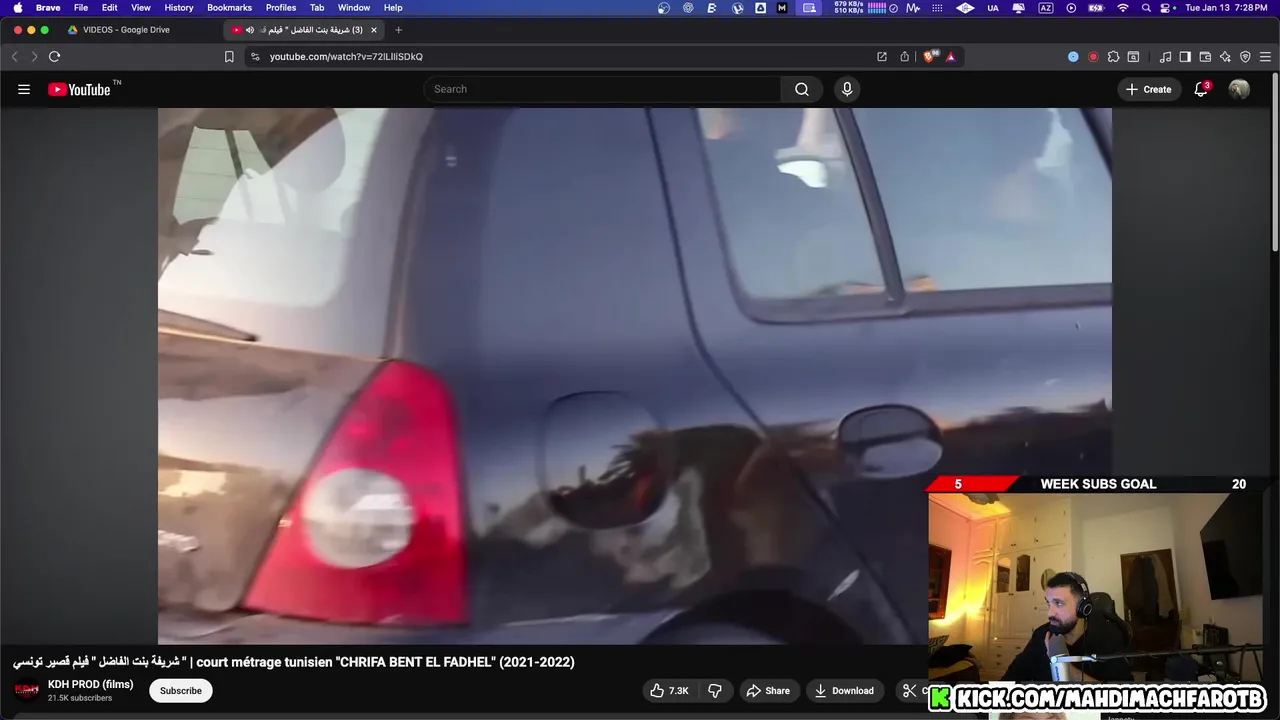Viewport: 1280px width, 720px height.
Task: Open macOS Wi-Fi status menu
Action: coord(1122,8)
